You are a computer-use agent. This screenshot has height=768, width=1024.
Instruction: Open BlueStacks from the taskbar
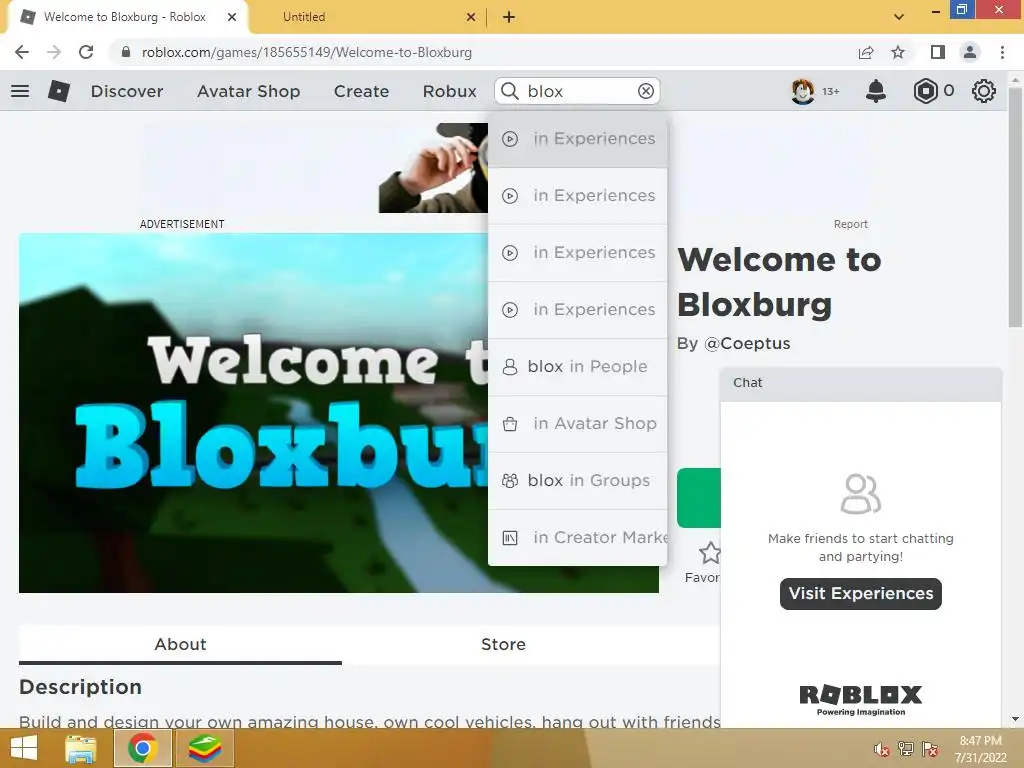click(204, 748)
